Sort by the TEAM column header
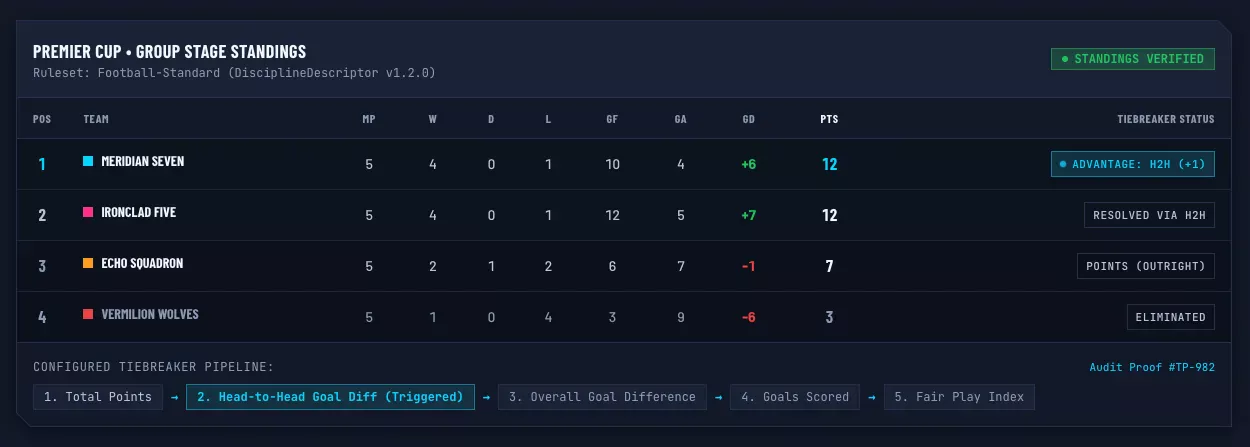 [96, 119]
